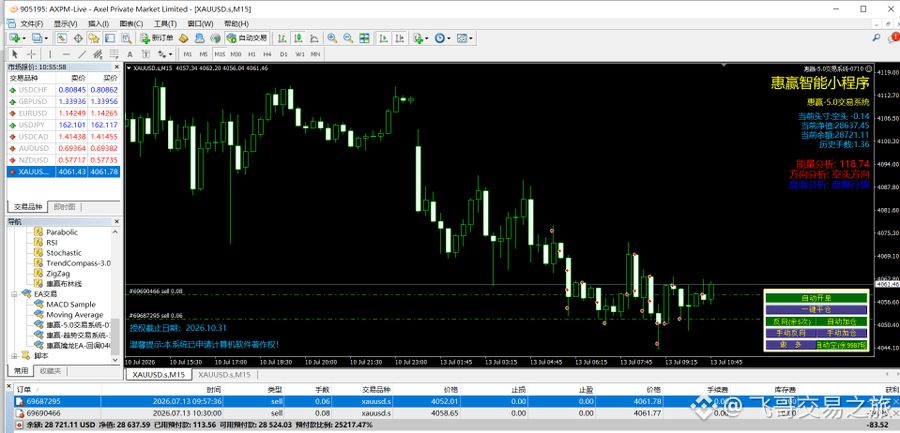The width and height of the screenshot is (900, 433).
Task: Open the arrows objects dropdown
Action: tap(165, 54)
